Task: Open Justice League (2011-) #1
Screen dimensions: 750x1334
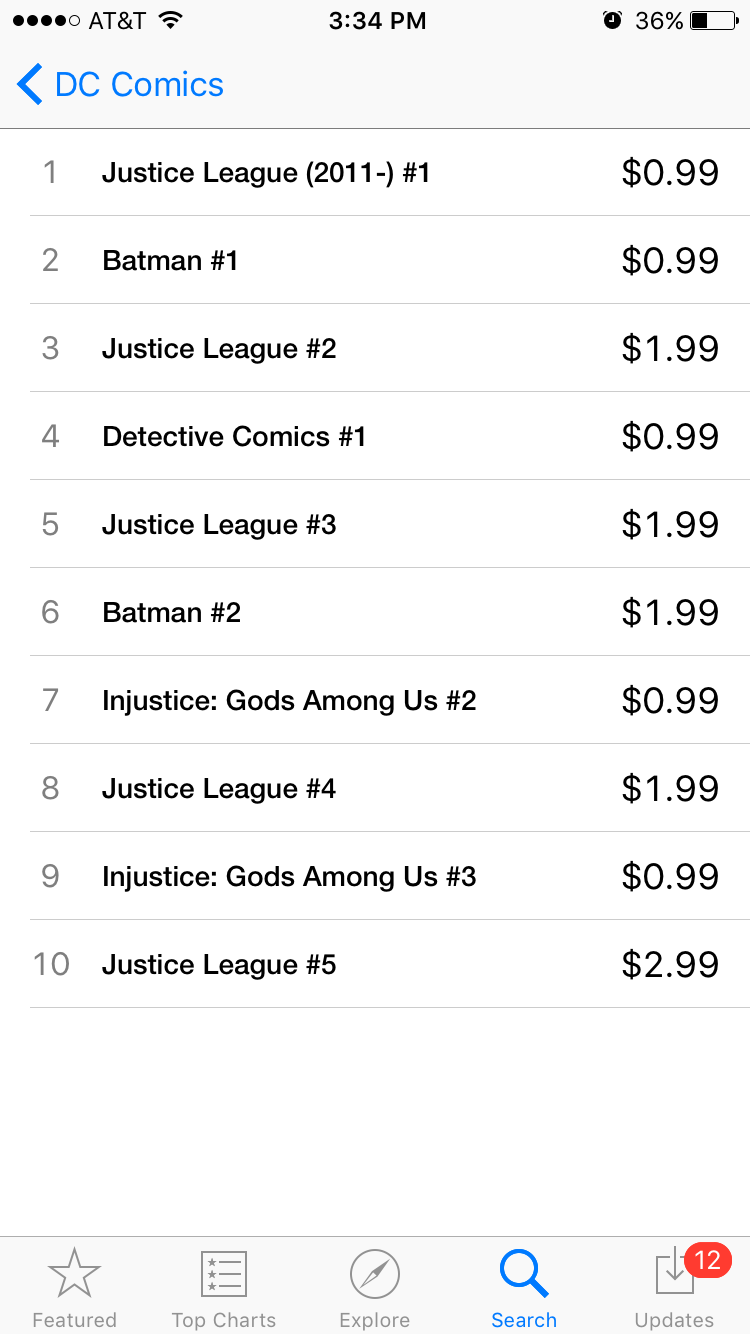Action: tap(375, 172)
